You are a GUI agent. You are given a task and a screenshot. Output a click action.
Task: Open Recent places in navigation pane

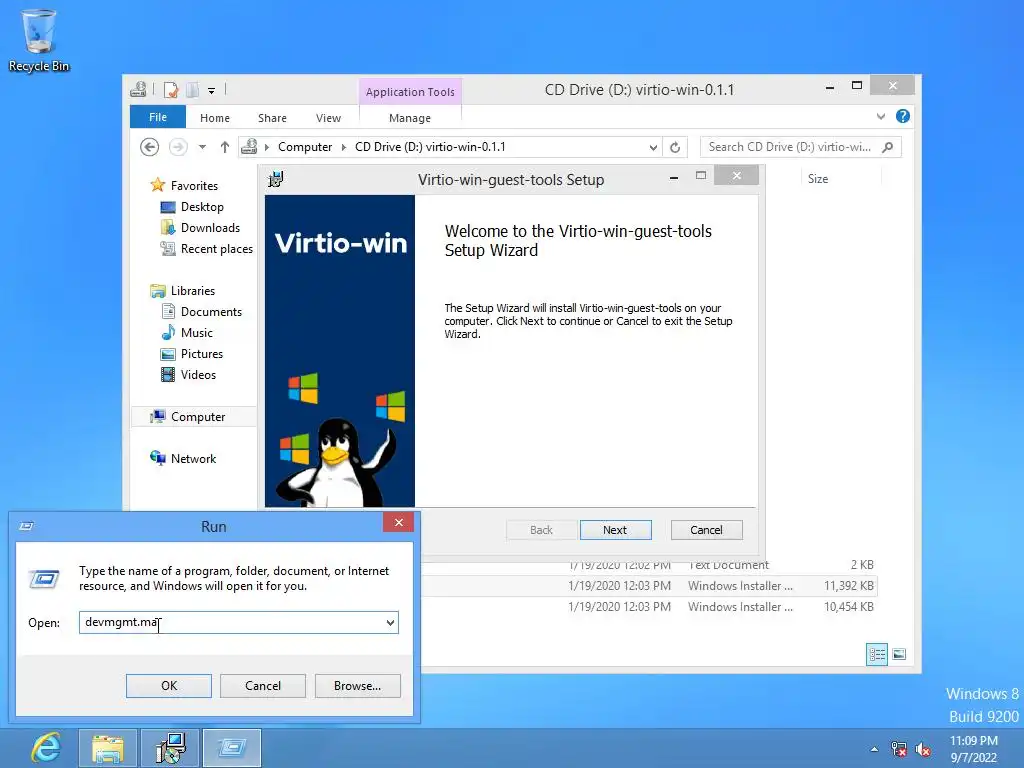pyautogui.click(x=216, y=249)
